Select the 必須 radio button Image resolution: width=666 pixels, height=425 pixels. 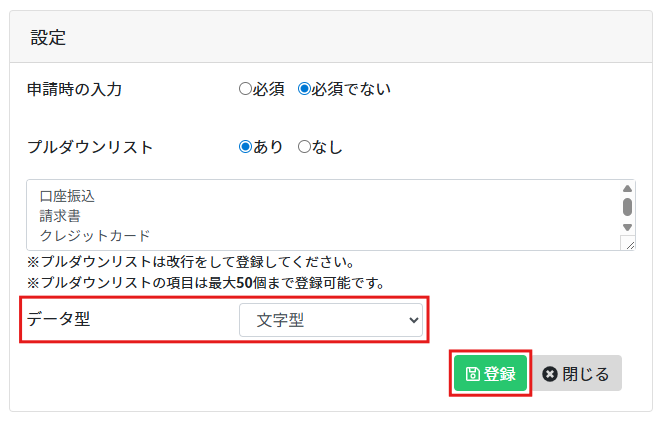click(x=245, y=89)
